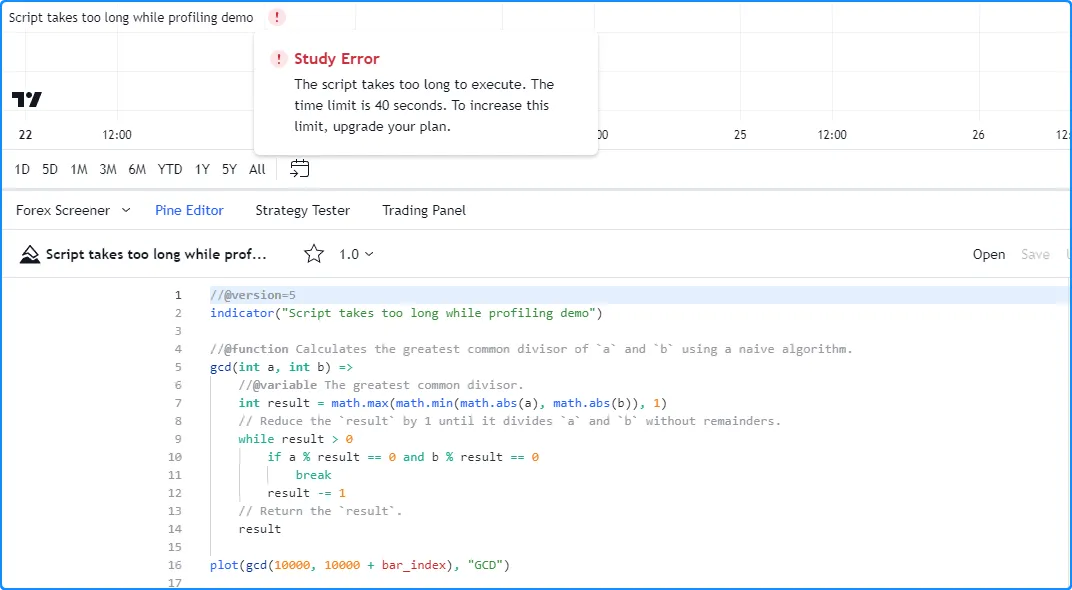Set chart range to 5Y
1072x590 pixels.
229,169
